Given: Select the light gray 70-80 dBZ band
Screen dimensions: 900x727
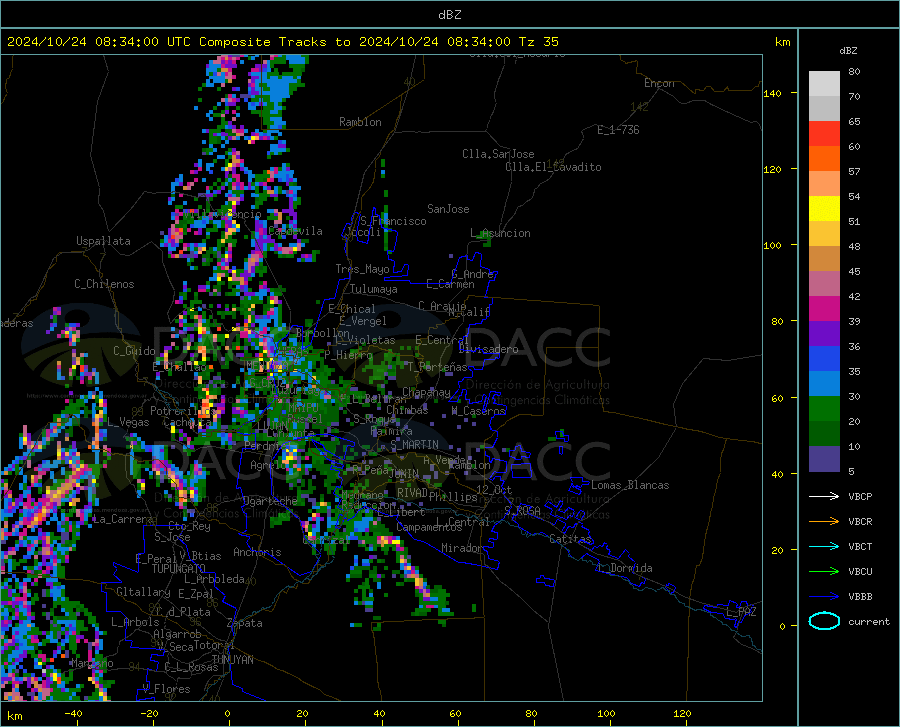Looking at the screenshot, I should (x=824, y=84).
